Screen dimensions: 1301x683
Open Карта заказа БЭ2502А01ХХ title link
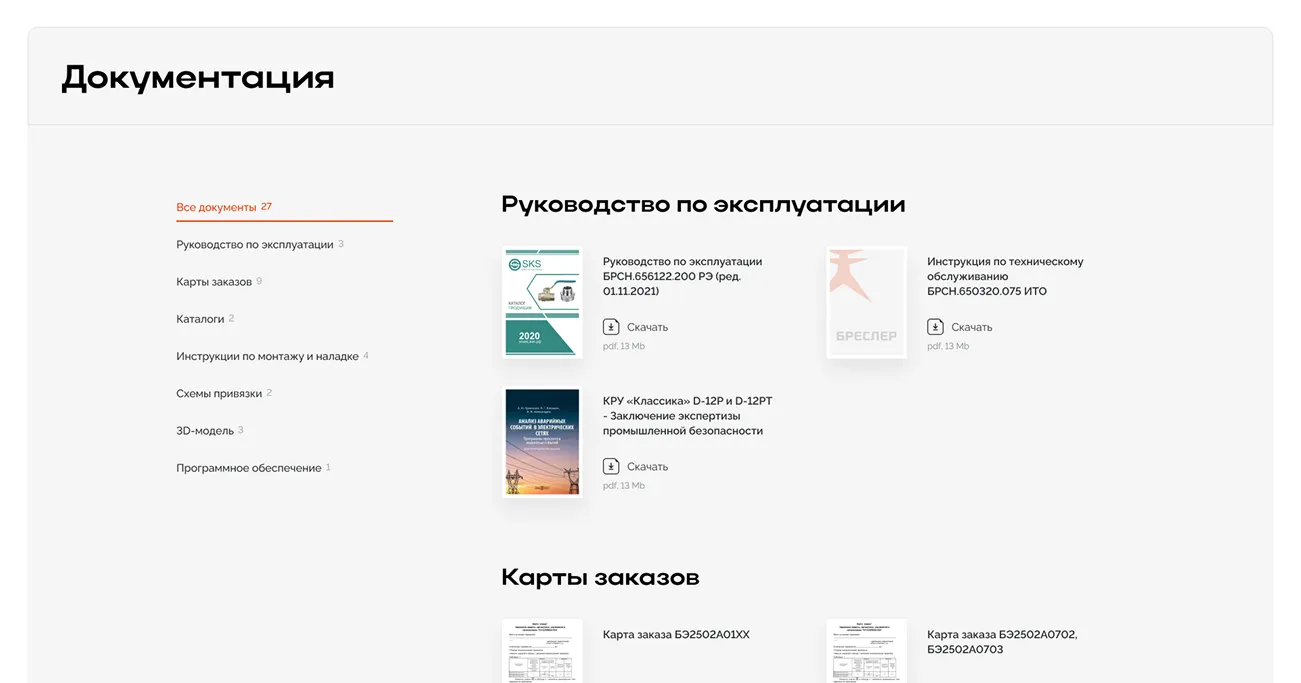676,635
